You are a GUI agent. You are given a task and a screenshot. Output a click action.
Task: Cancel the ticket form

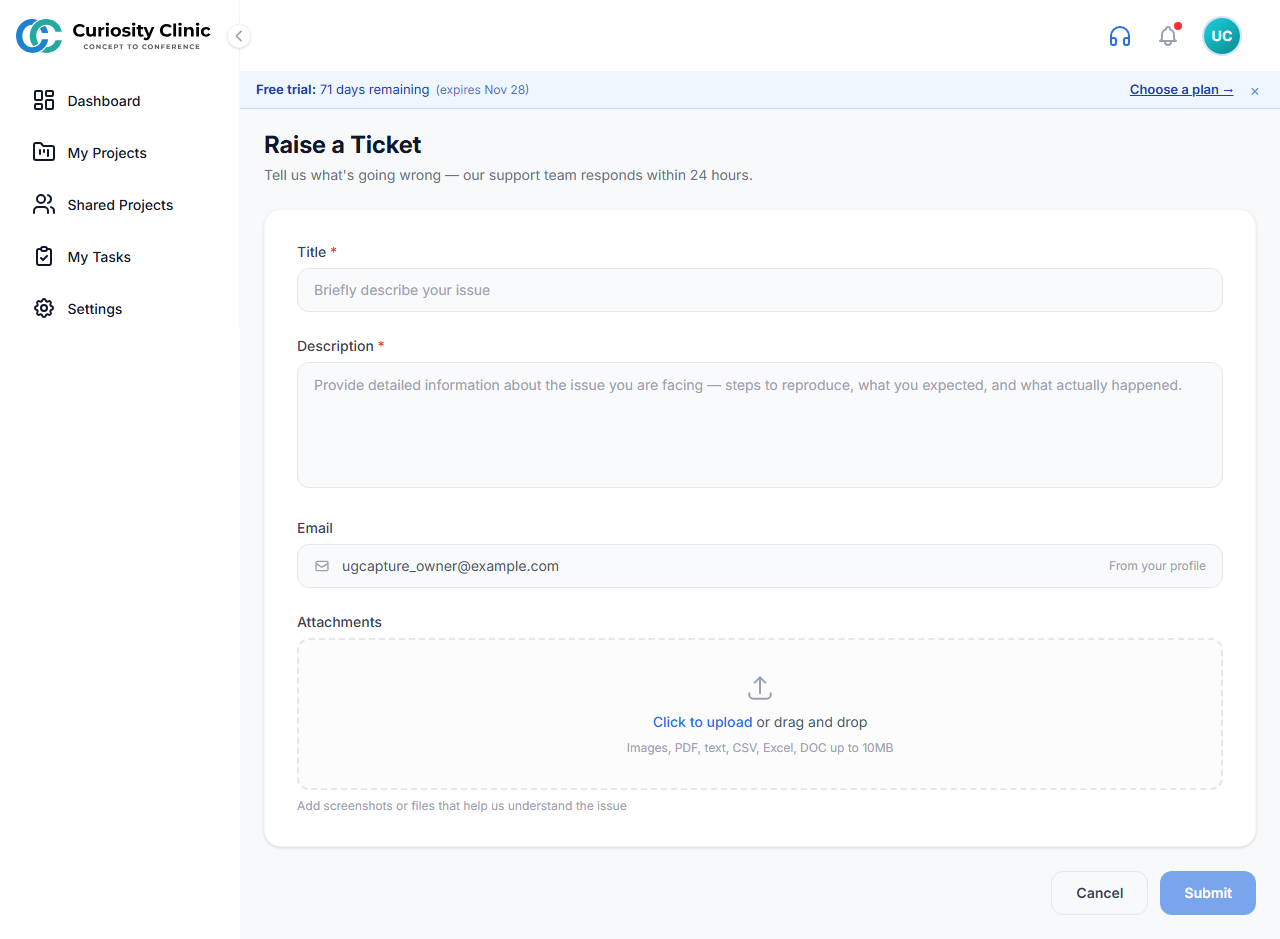coord(1099,893)
